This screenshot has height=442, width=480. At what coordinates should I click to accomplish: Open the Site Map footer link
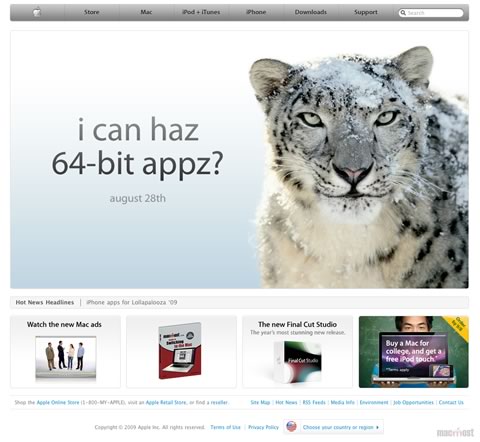[260, 402]
